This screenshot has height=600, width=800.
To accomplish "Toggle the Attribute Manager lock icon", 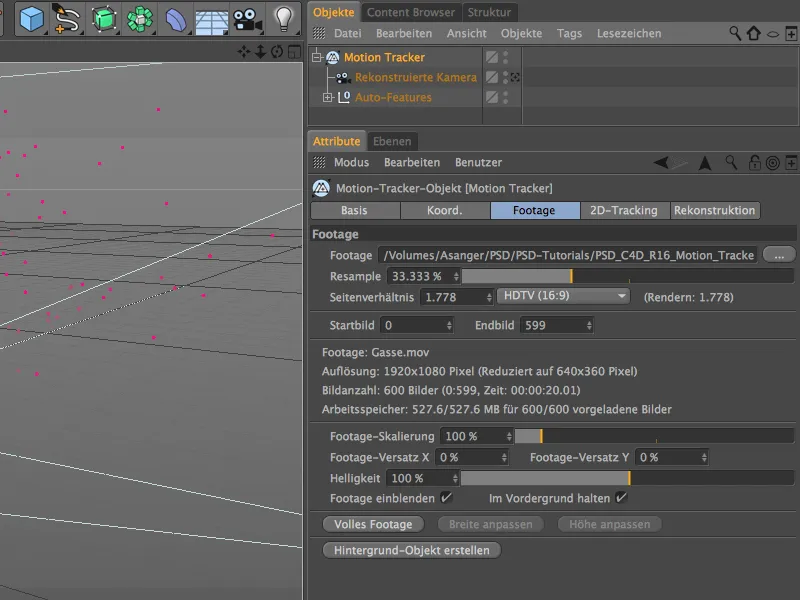I will pos(754,163).
